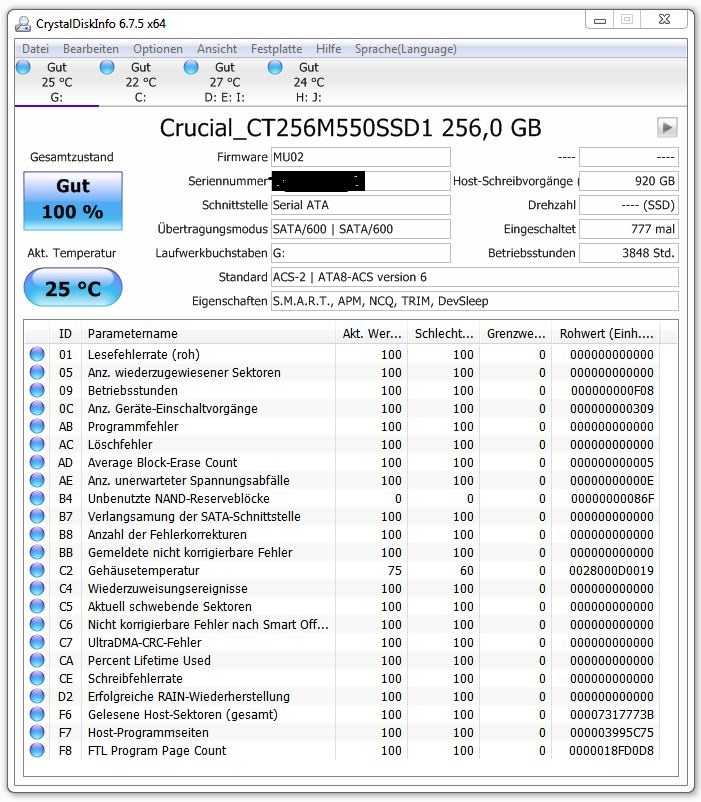Open the Optionen menu
The image size is (701, 802).
click(x=157, y=49)
